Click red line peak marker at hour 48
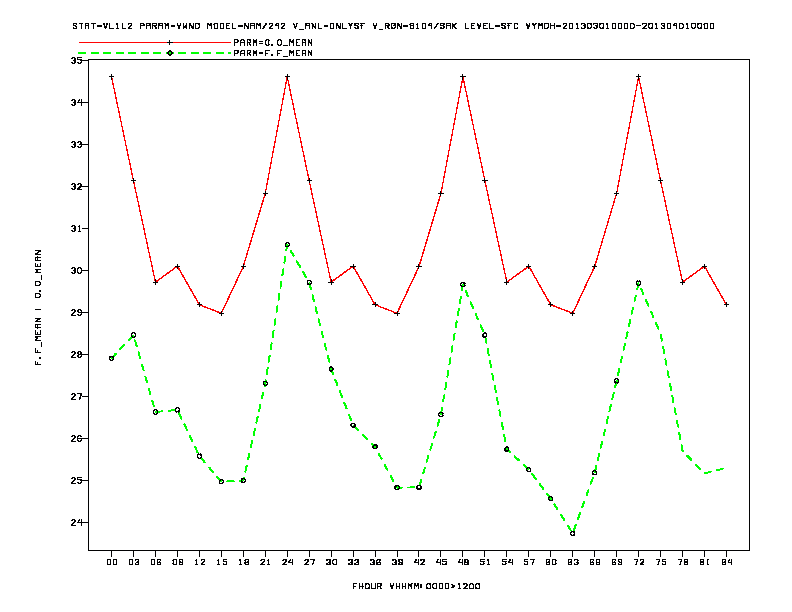Image resolution: width=792 pixels, height=612 pixels. [463, 77]
